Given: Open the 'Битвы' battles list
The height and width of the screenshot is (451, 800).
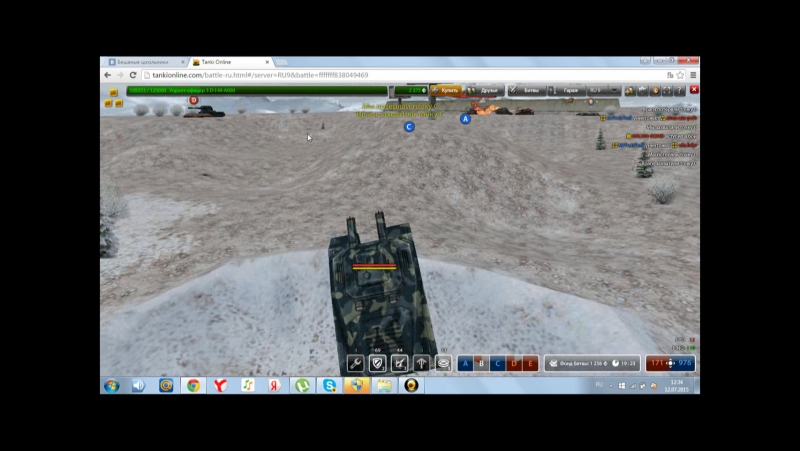Looking at the screenshot, I should point(527,90).
